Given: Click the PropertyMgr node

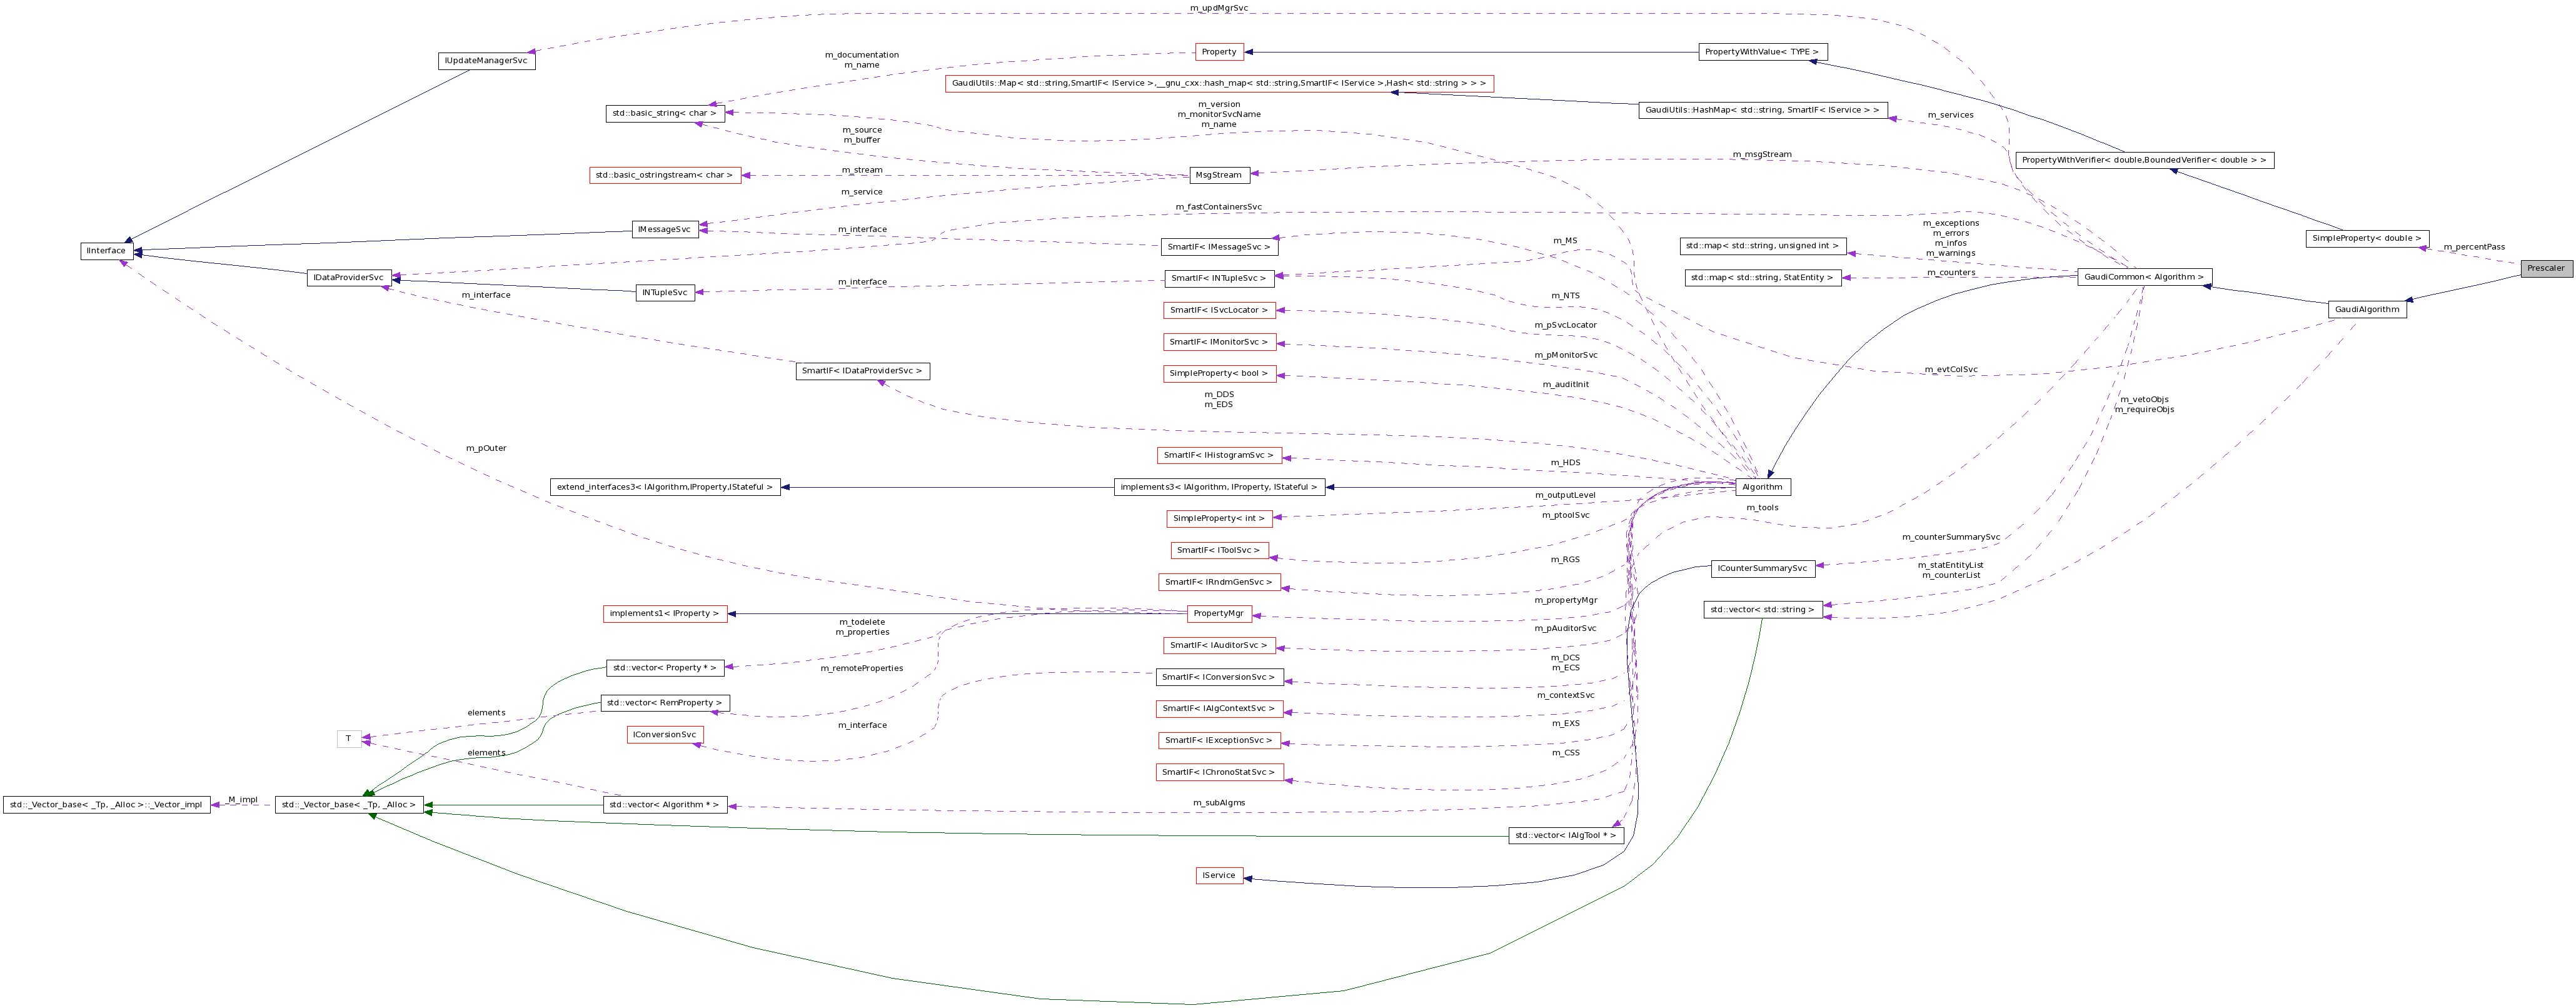Looking at the screenshot, I should click(x=1219, y=613).
